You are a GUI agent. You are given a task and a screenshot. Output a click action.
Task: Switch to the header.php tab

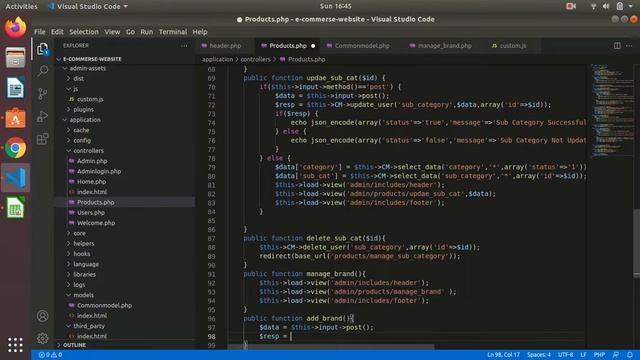click(225, 46)
